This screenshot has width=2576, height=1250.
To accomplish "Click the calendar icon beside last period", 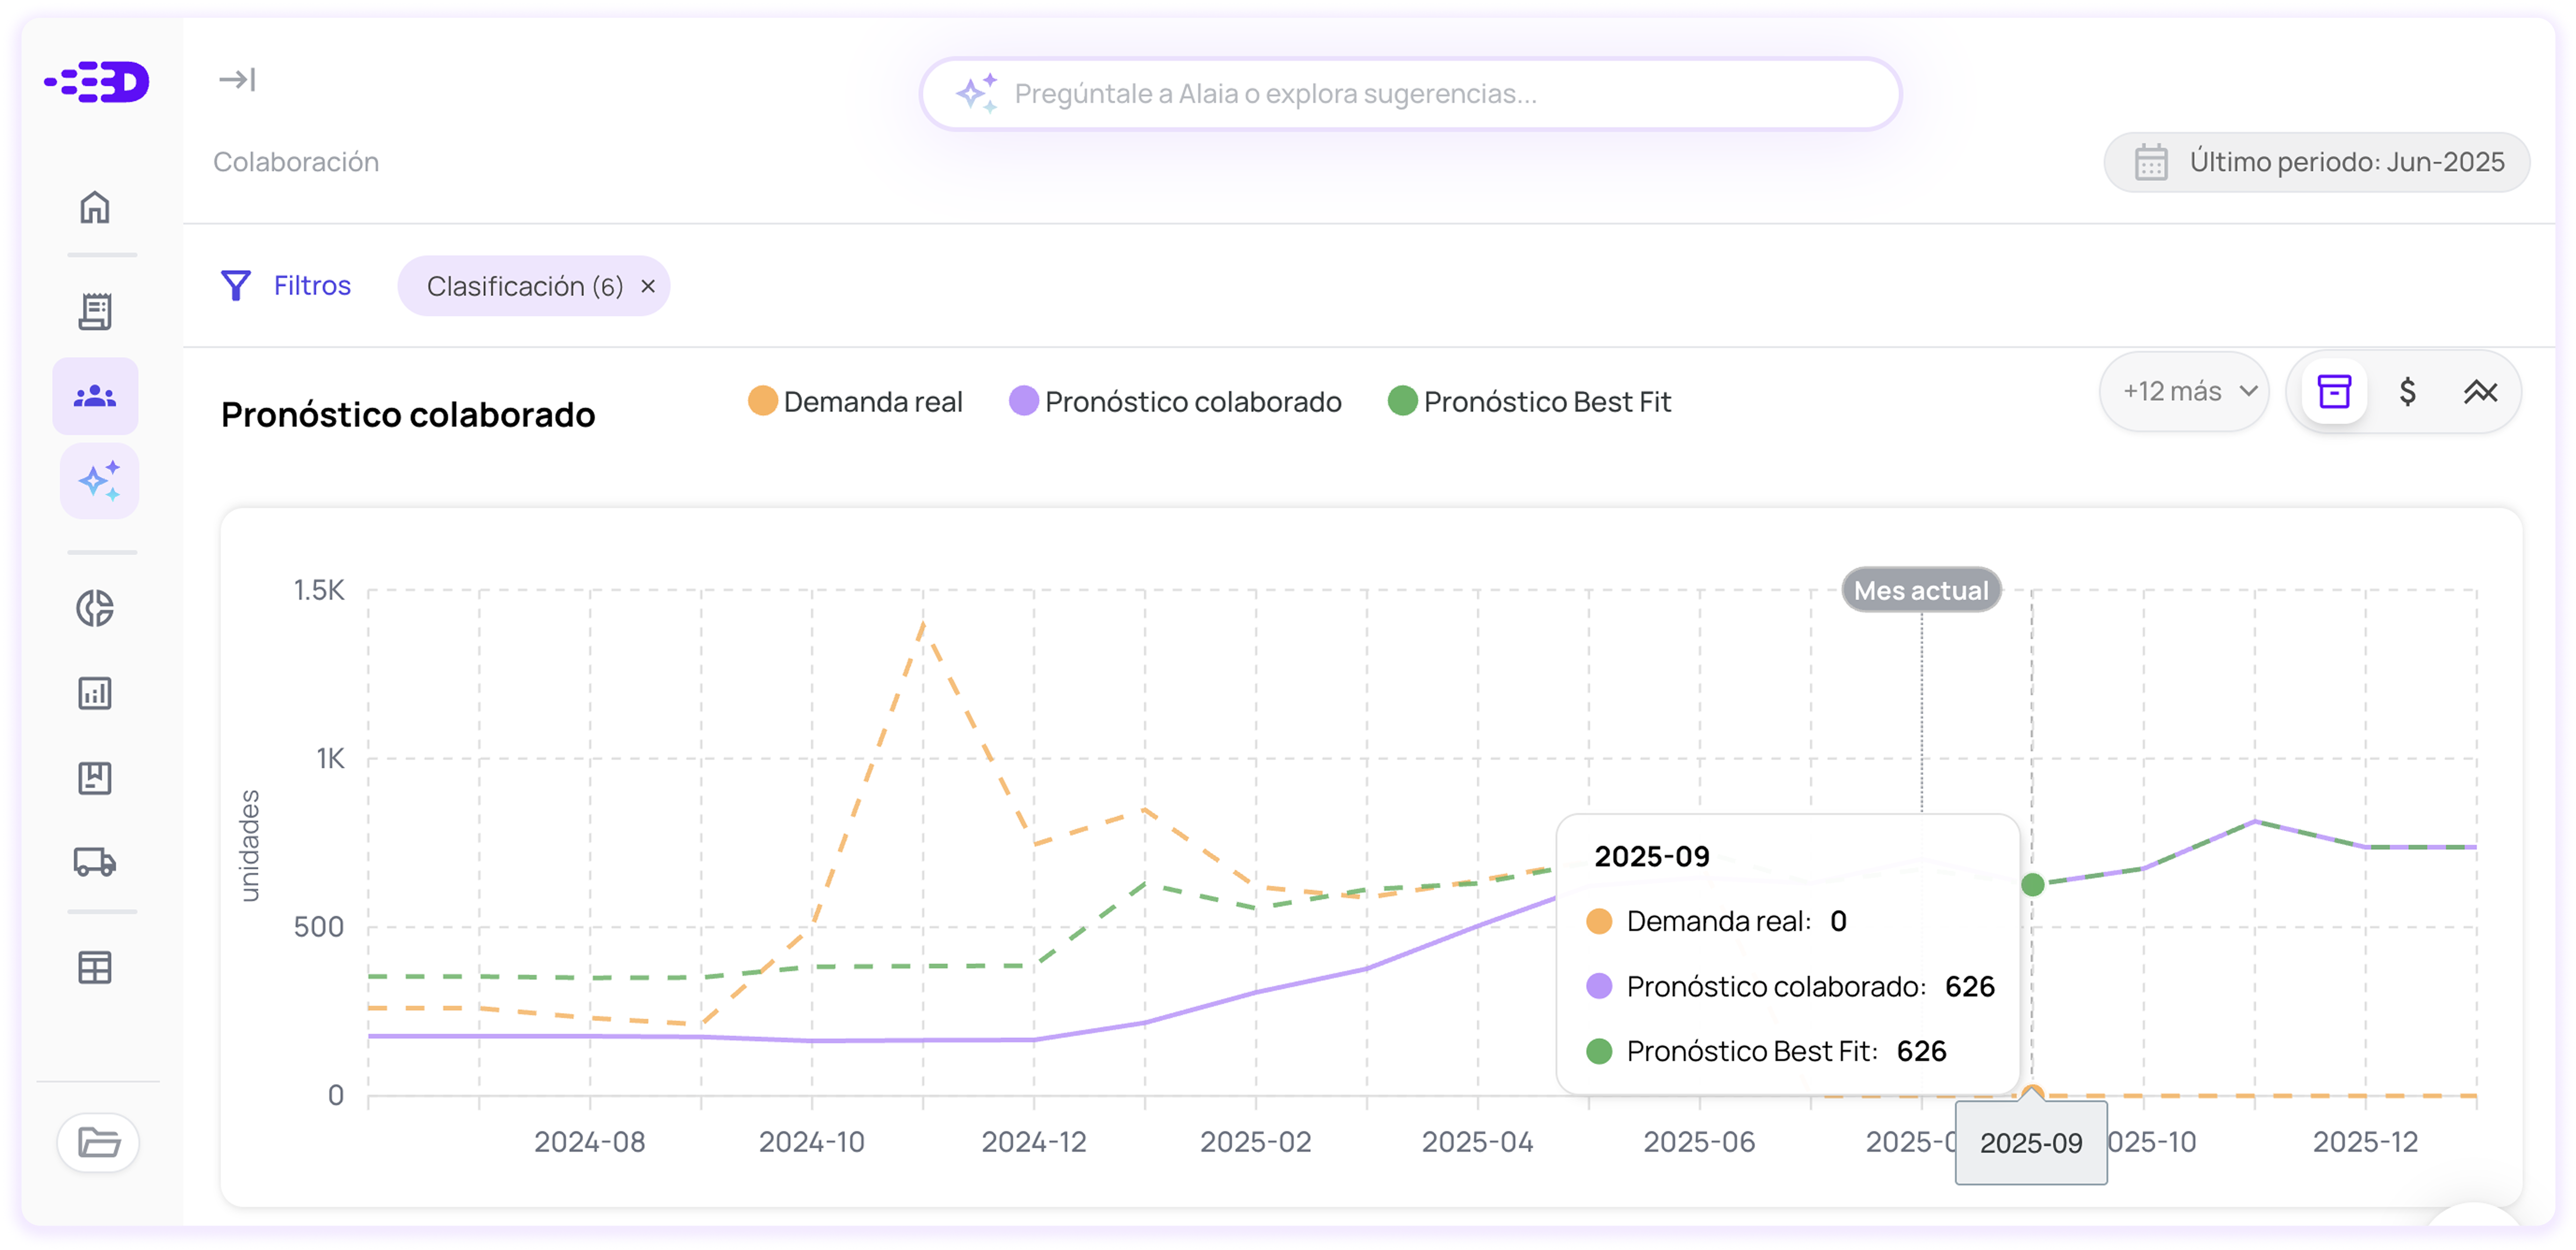I will point(2151,162).
